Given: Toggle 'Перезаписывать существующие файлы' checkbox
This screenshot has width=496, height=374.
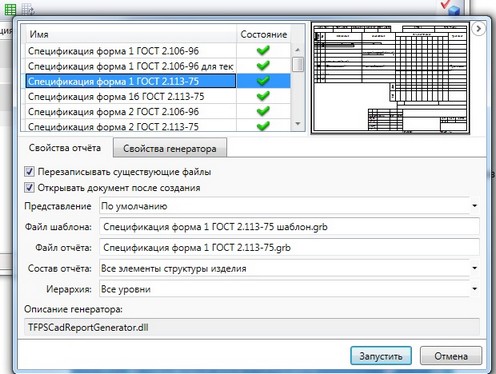Looking at the screenshot, I should coord(29,172).
